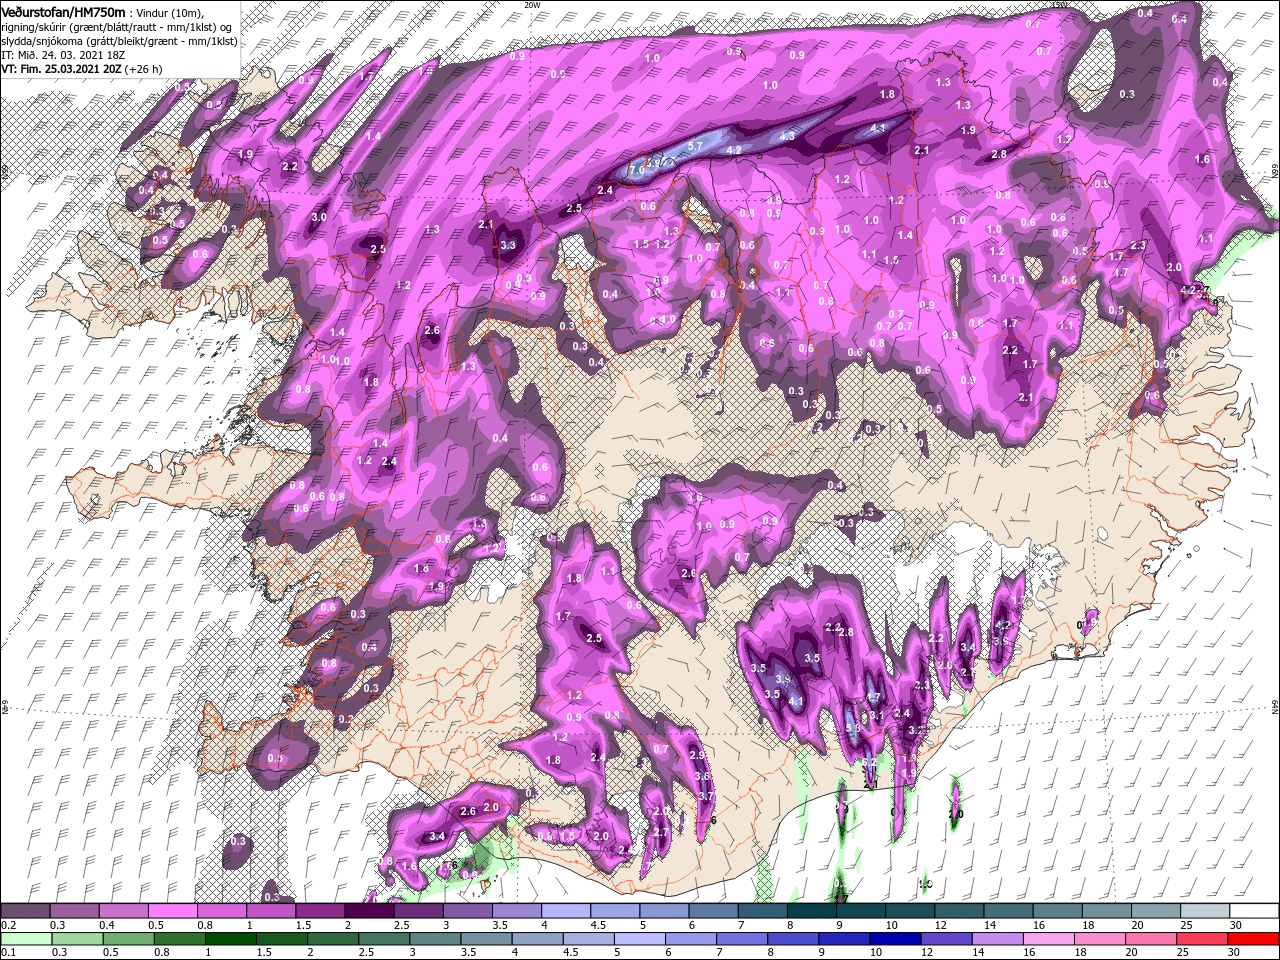The width and height of the screenshot is (1280, 960).
Task: Pick the upper legend swatch above 0.2
Action: coord(26,911)
